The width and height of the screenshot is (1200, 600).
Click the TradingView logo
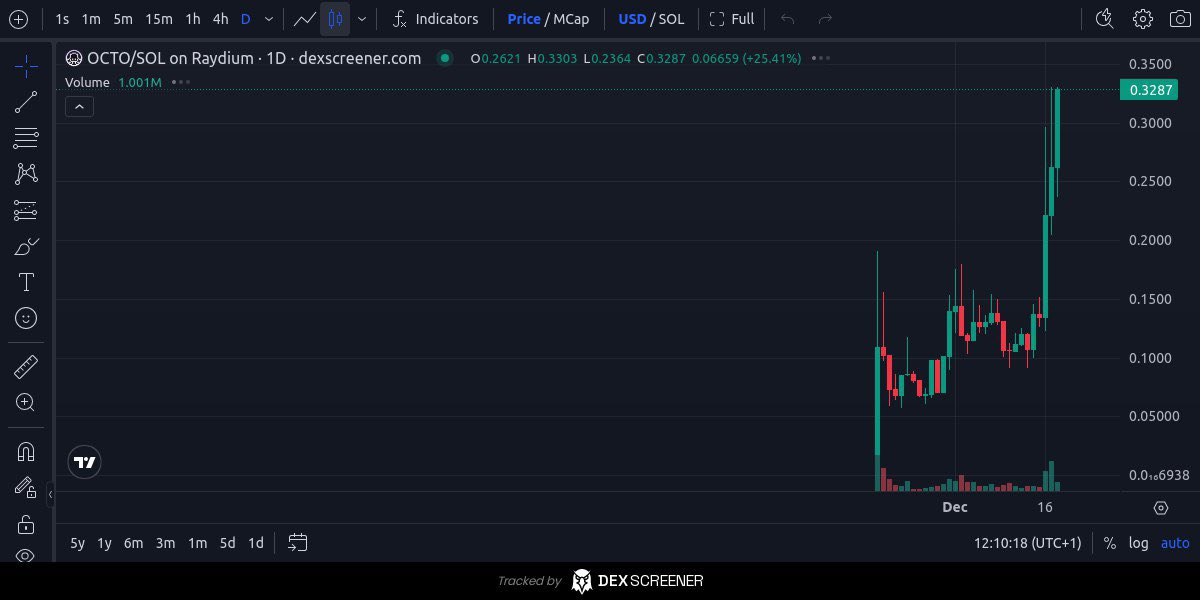pos(85,462)
